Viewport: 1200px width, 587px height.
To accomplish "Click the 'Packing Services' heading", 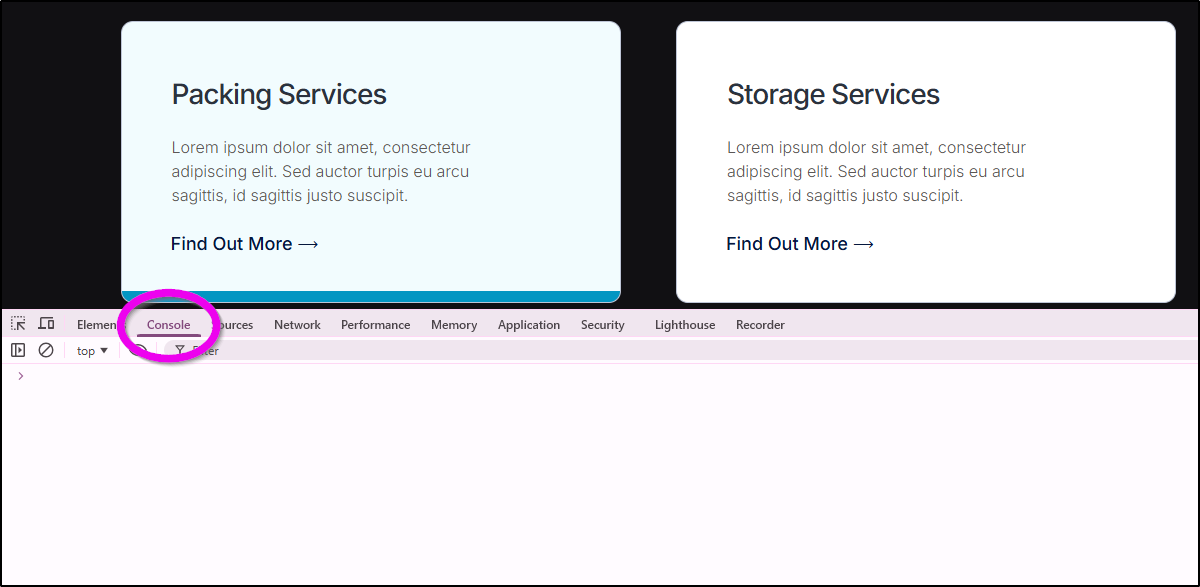I will coord(279,94).
